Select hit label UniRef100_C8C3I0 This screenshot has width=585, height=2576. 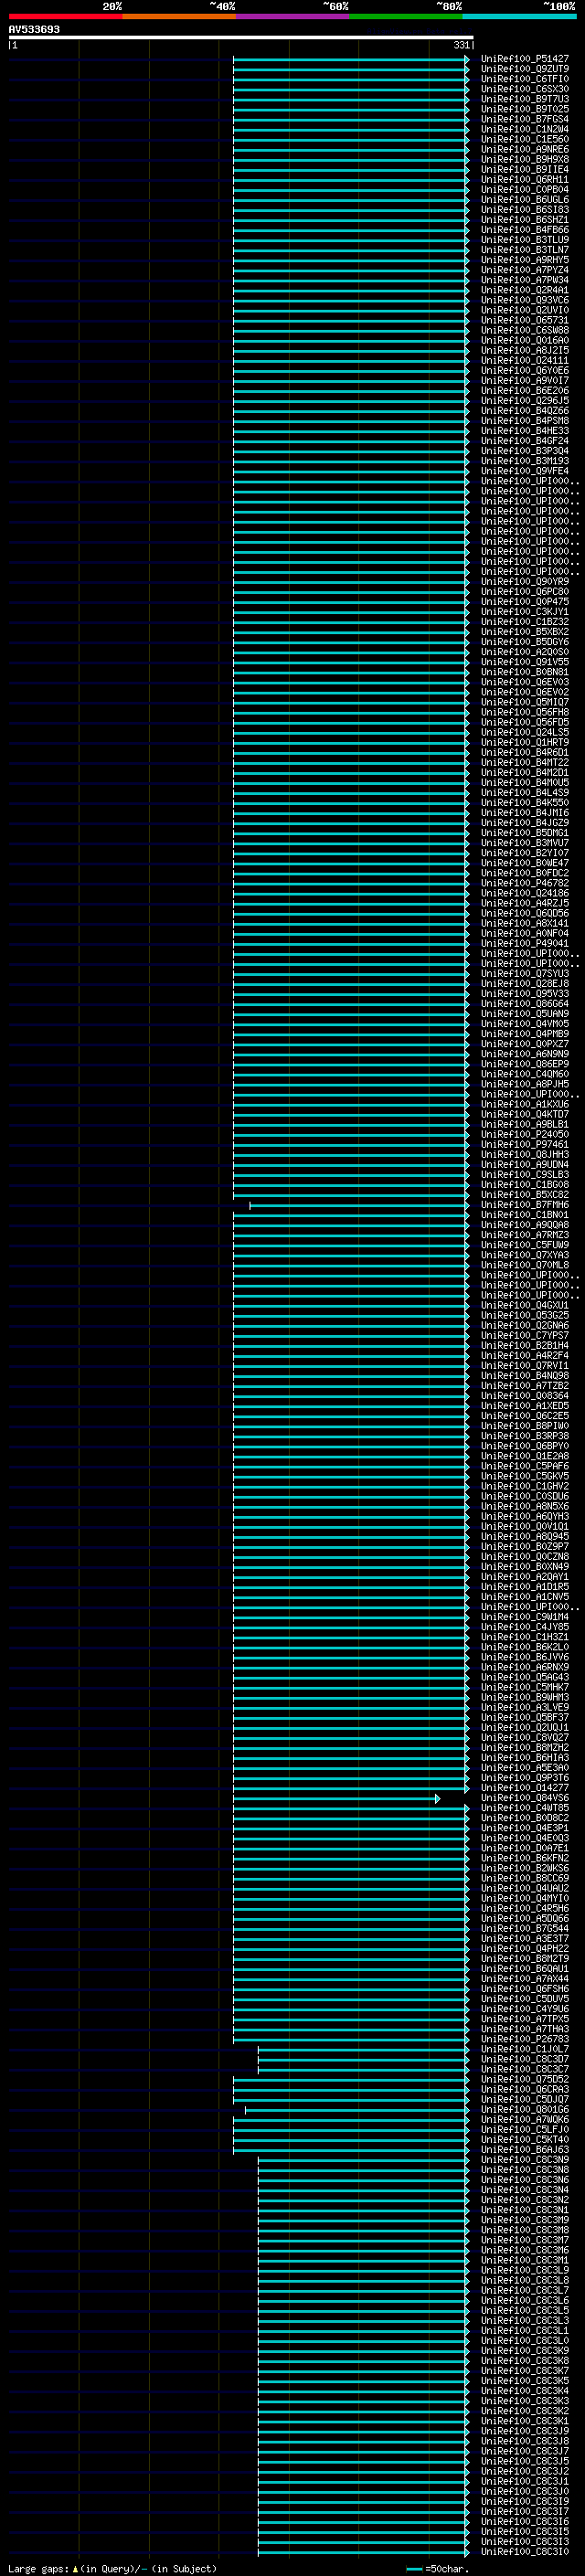(525, 2552)
